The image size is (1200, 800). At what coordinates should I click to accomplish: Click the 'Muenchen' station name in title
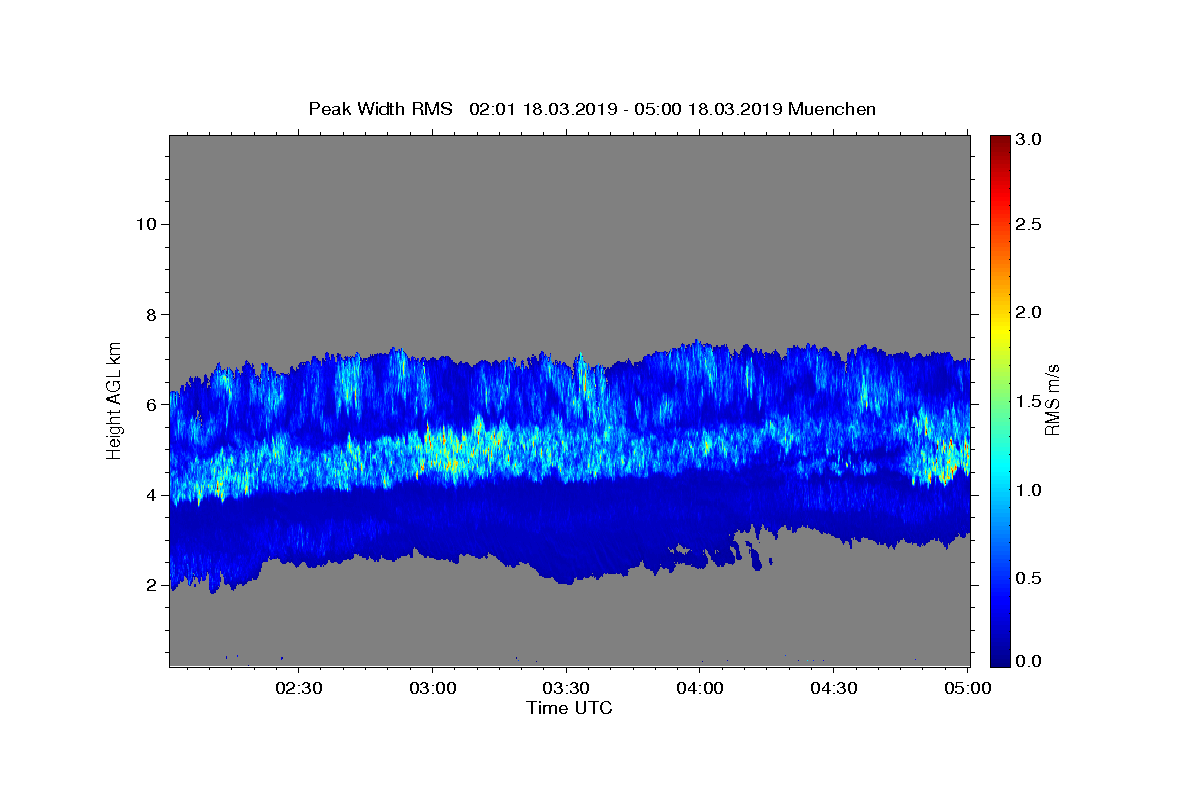pos(832,109)
